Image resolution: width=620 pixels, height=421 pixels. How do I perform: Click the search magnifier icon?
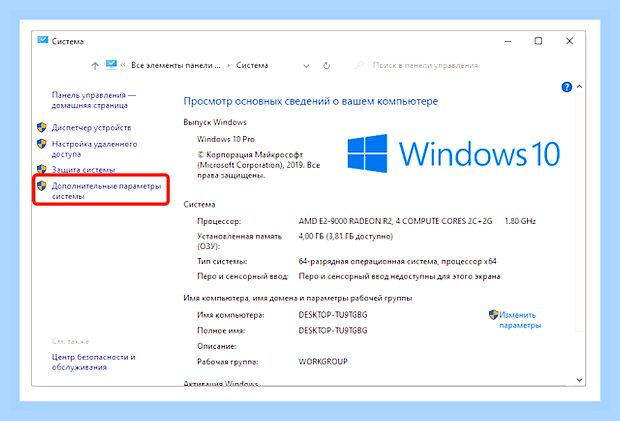point(359,65)
